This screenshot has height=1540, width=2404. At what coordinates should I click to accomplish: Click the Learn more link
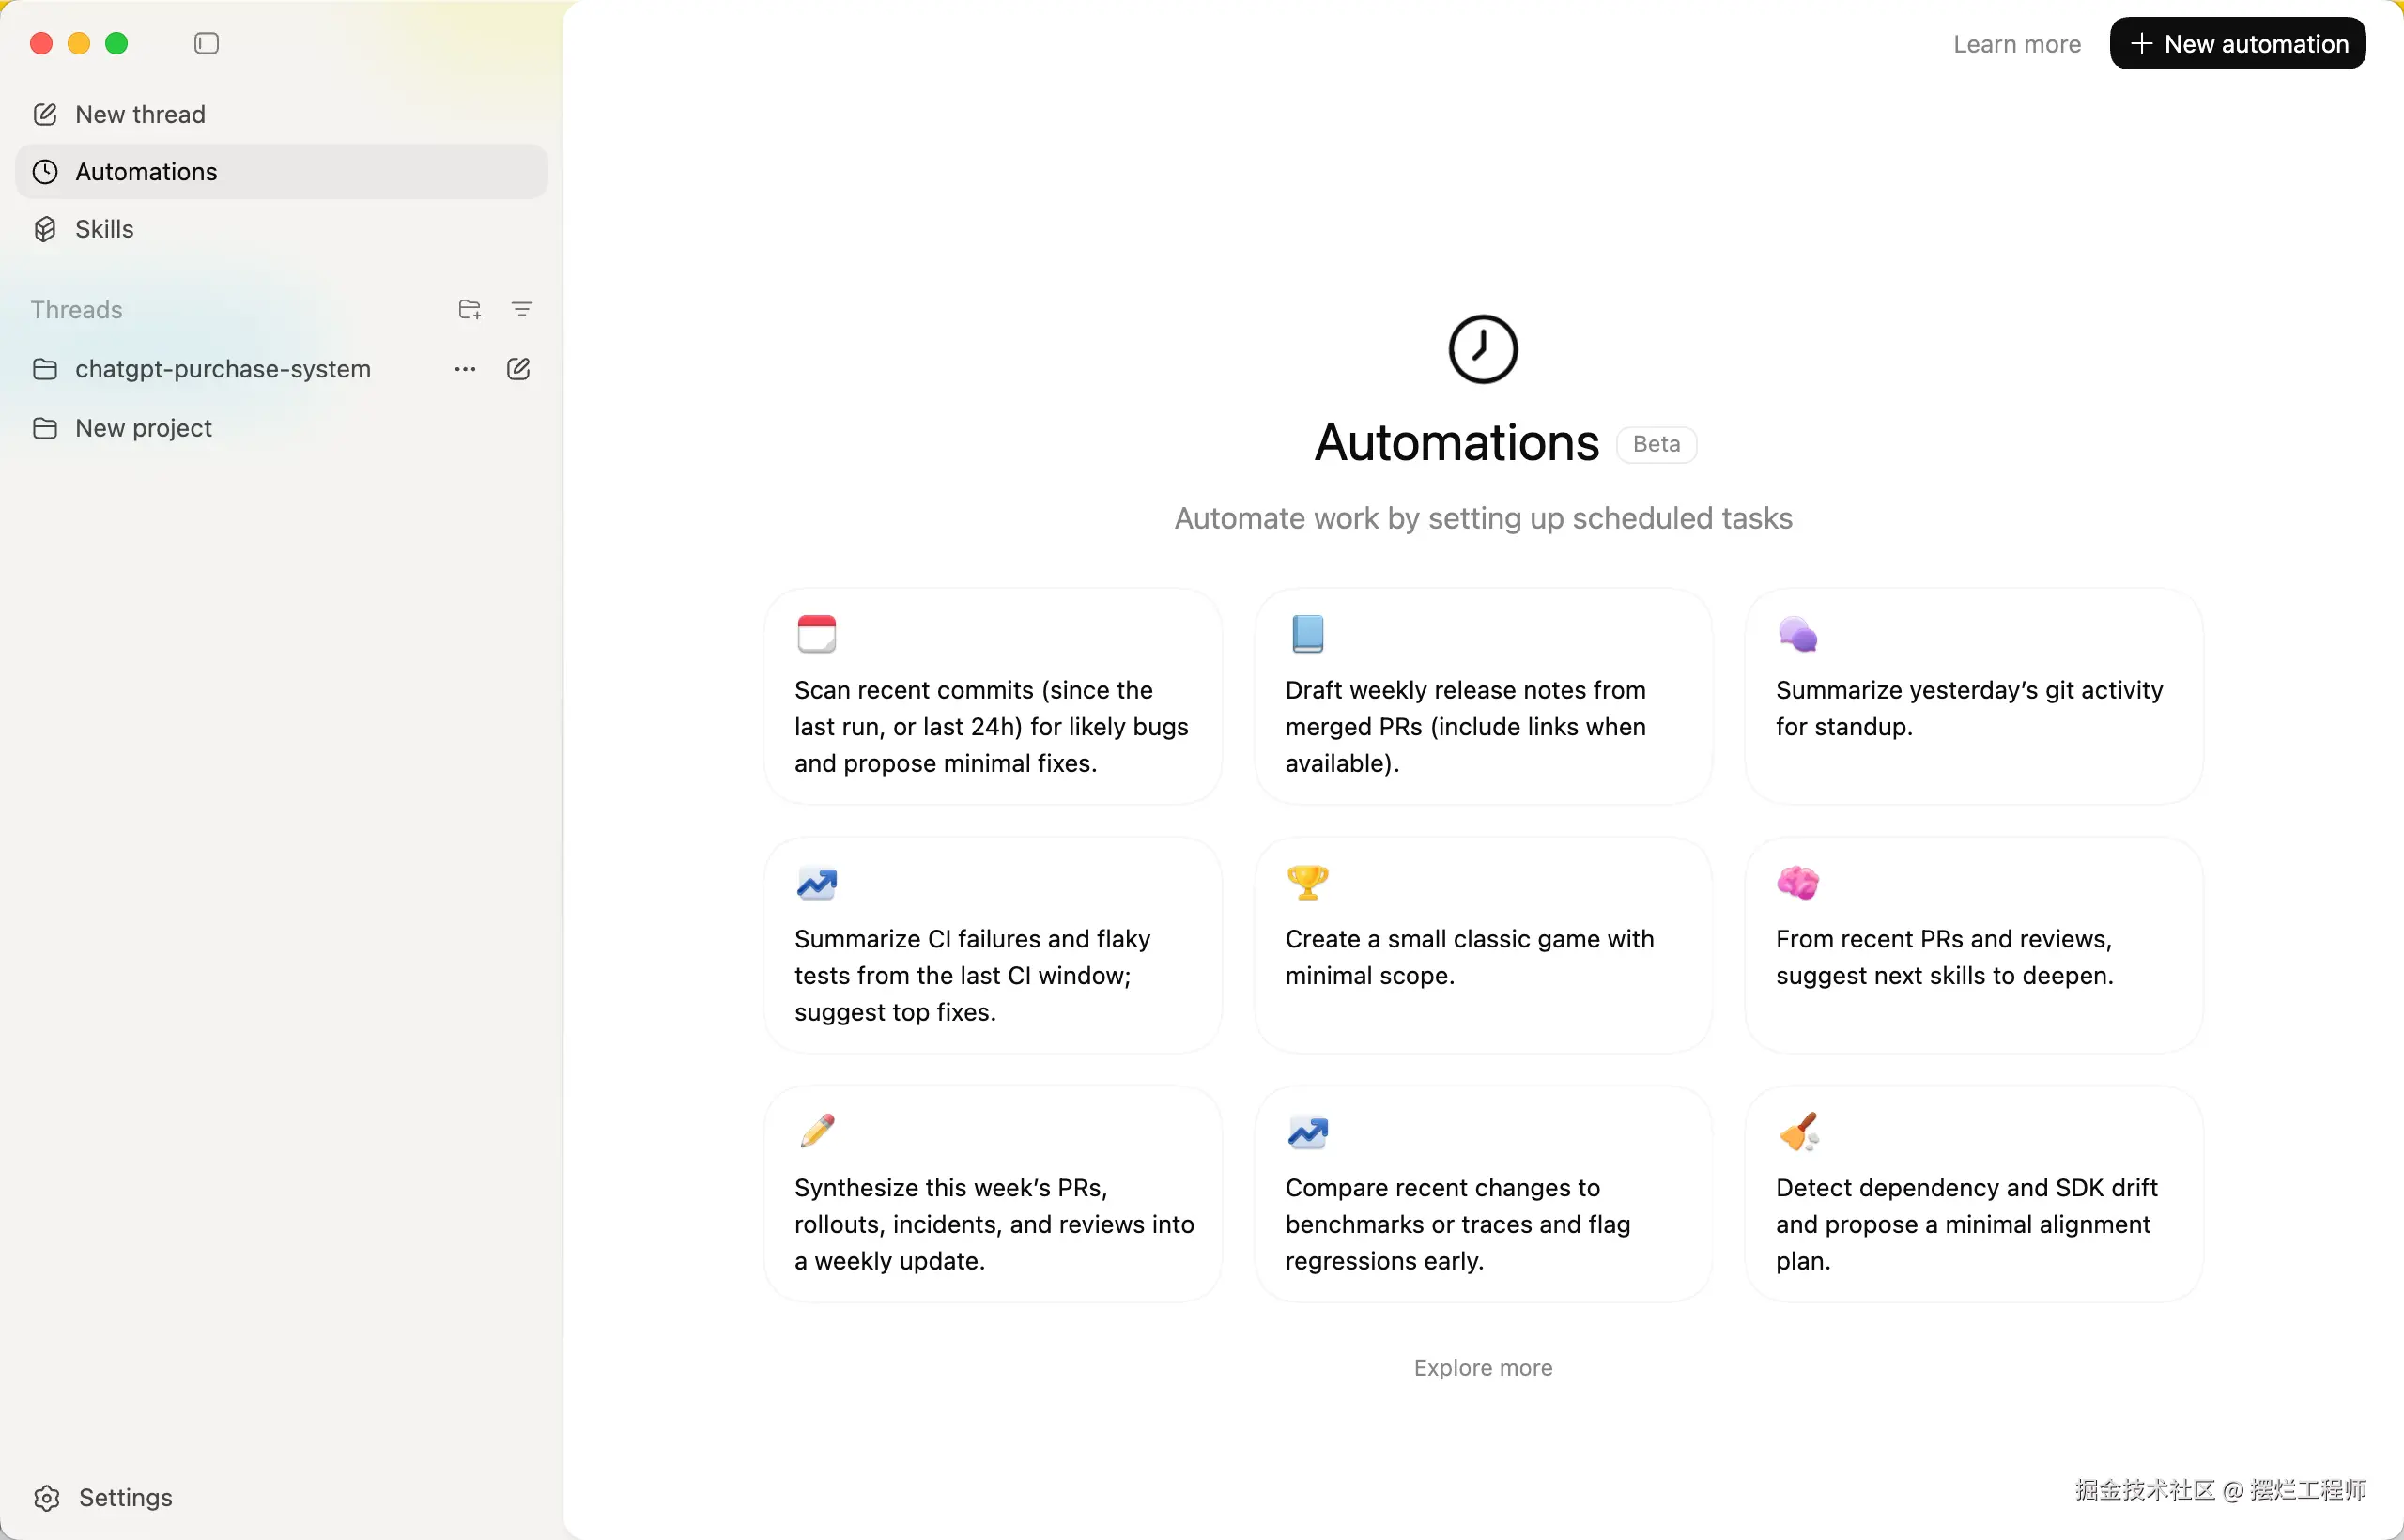coord(2016,44)
